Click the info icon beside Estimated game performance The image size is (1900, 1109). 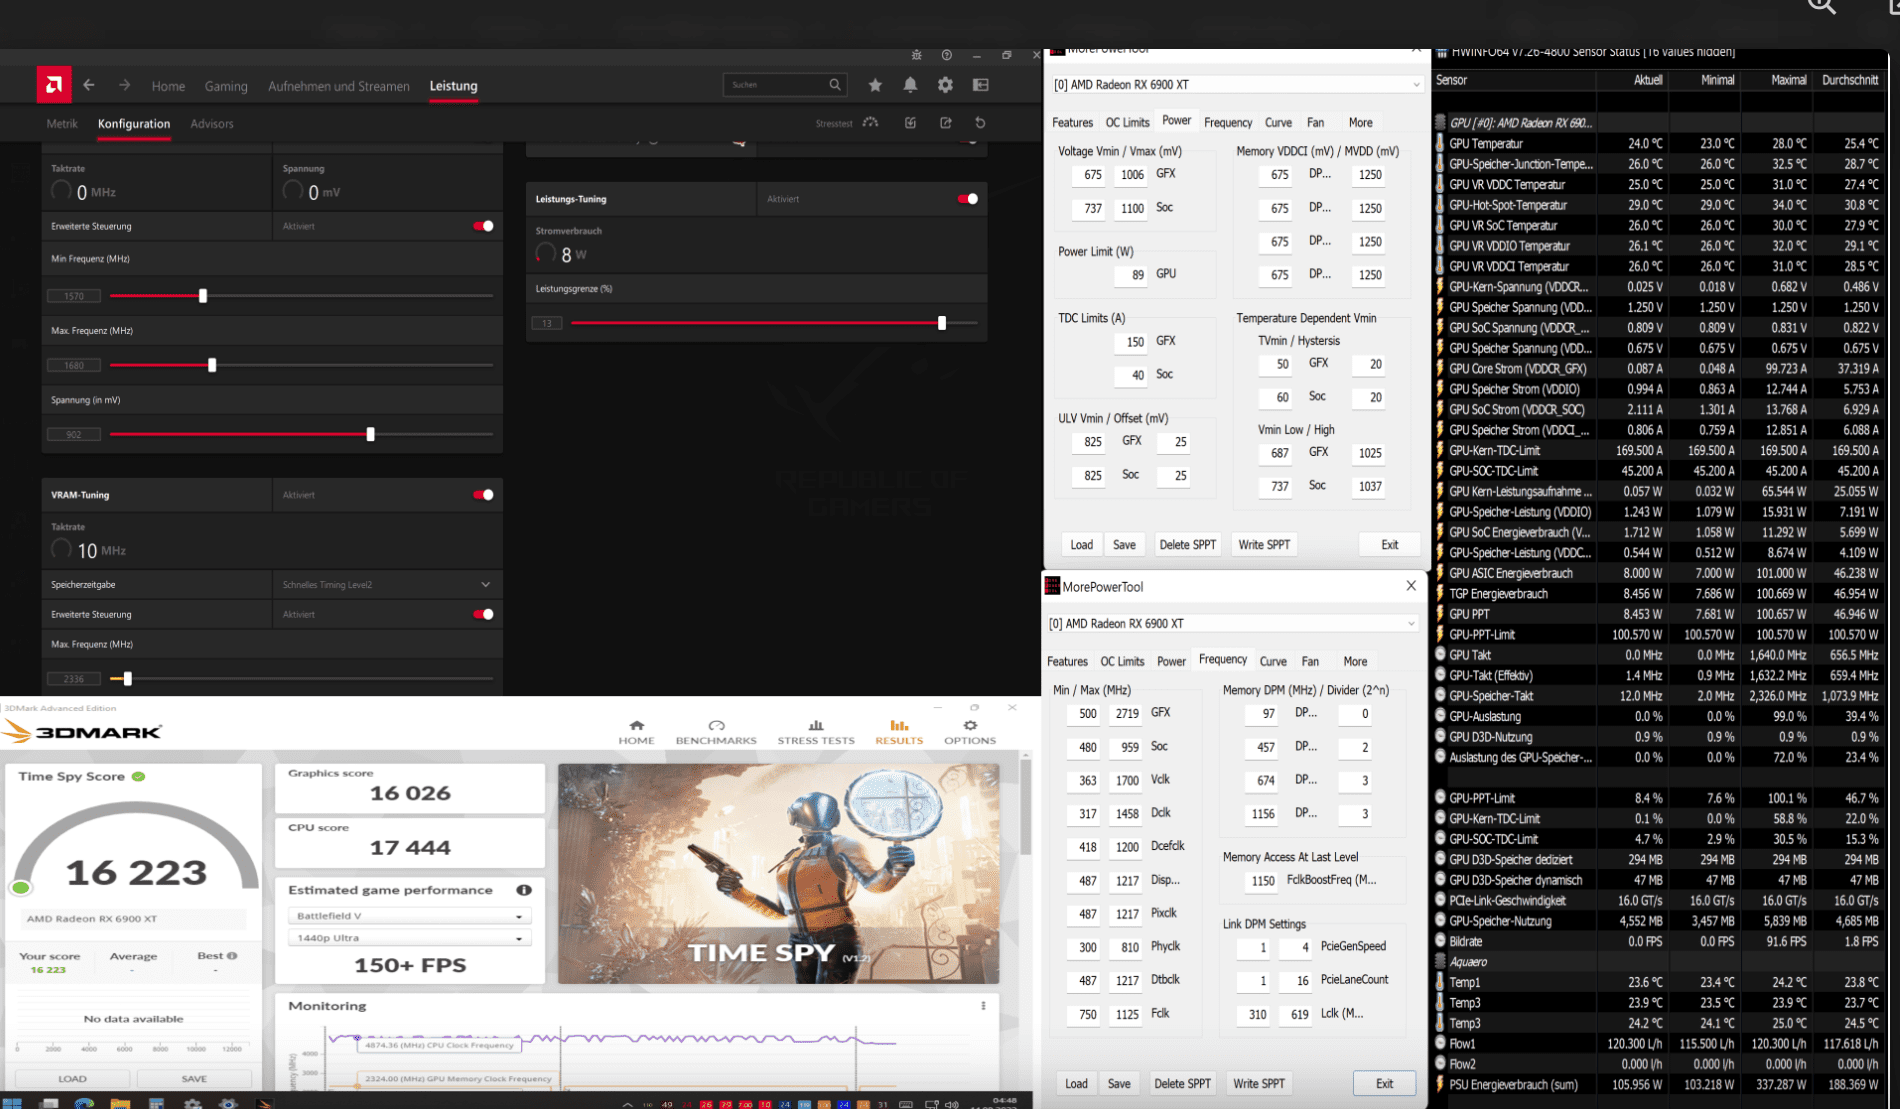pyautogui.click(x=523, y=890)
